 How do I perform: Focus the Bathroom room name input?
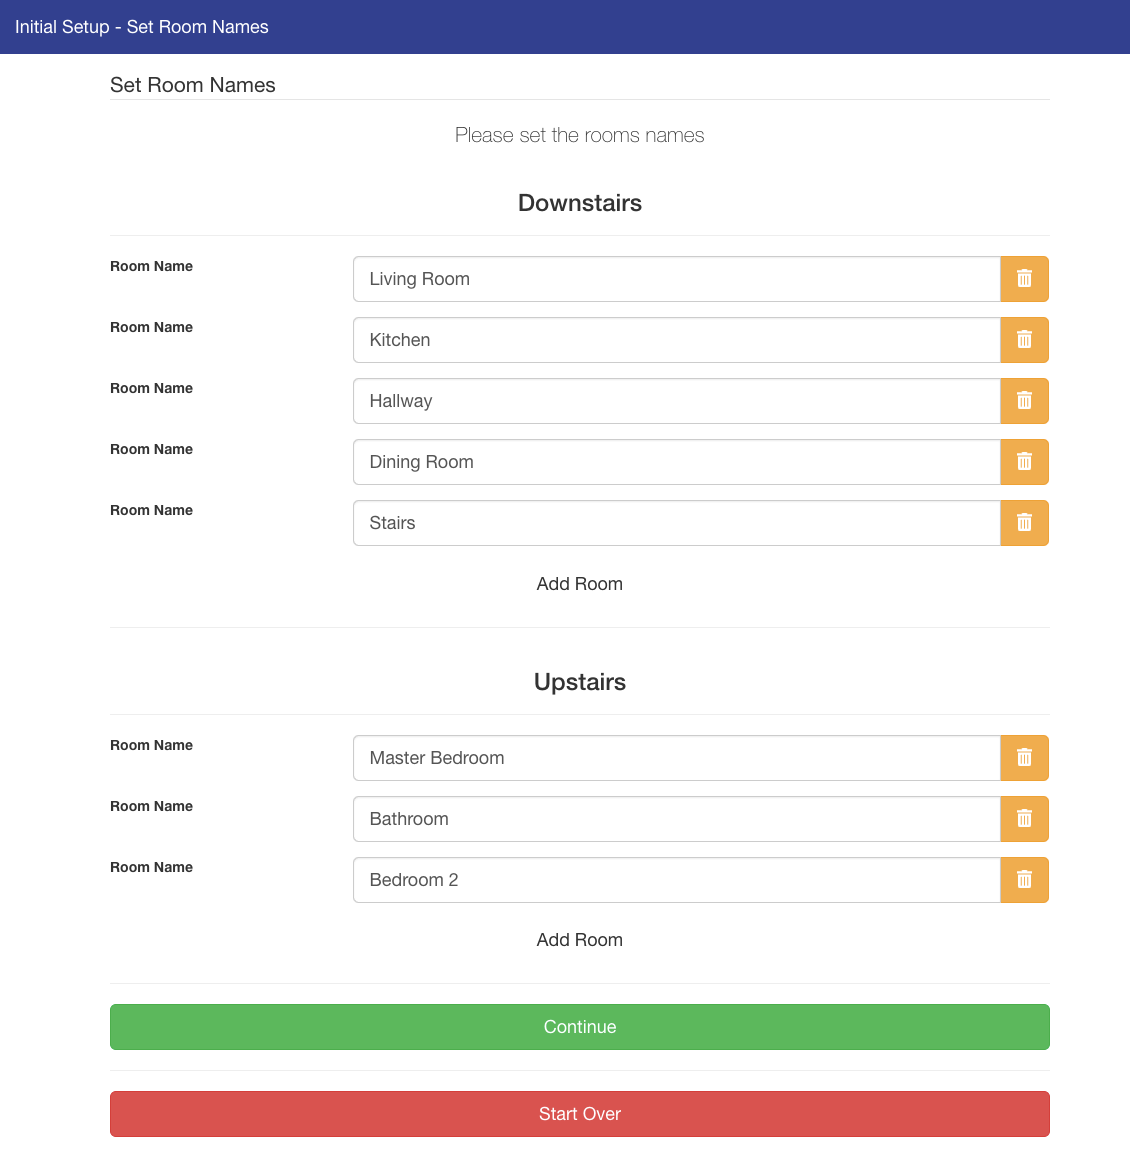point(677,818)
